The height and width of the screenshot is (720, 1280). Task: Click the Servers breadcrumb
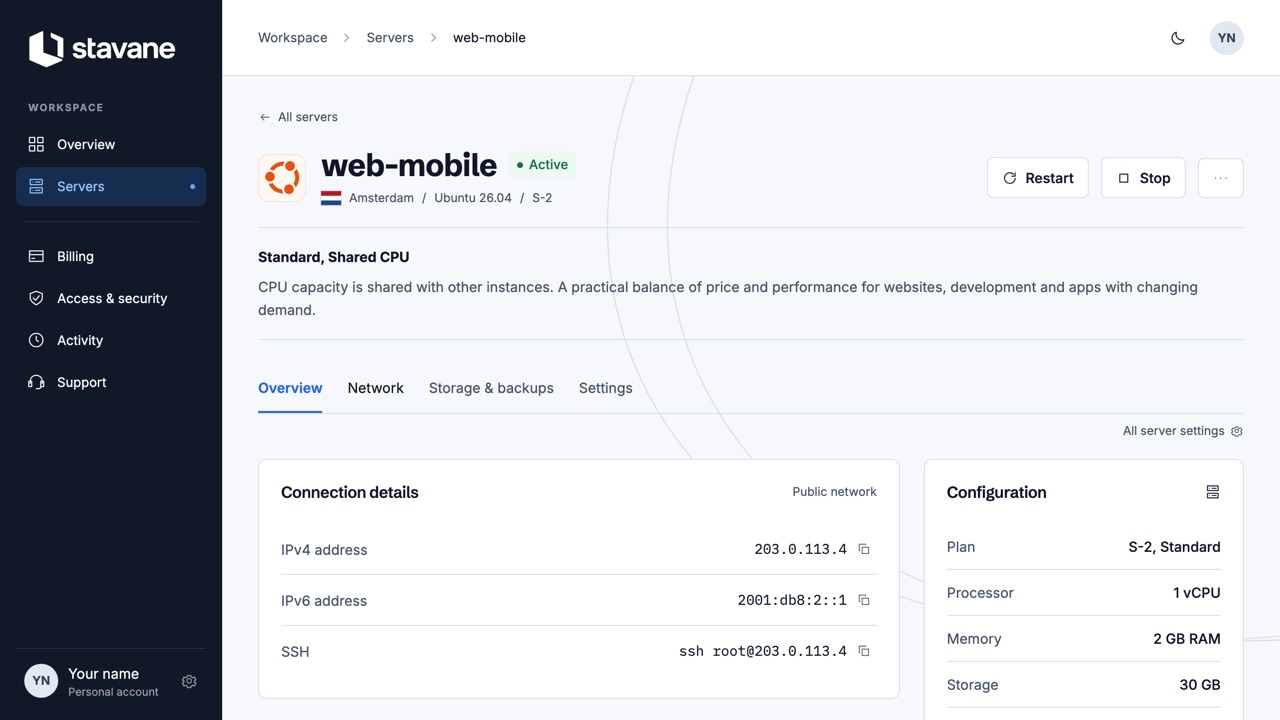[x=390, y=38]
